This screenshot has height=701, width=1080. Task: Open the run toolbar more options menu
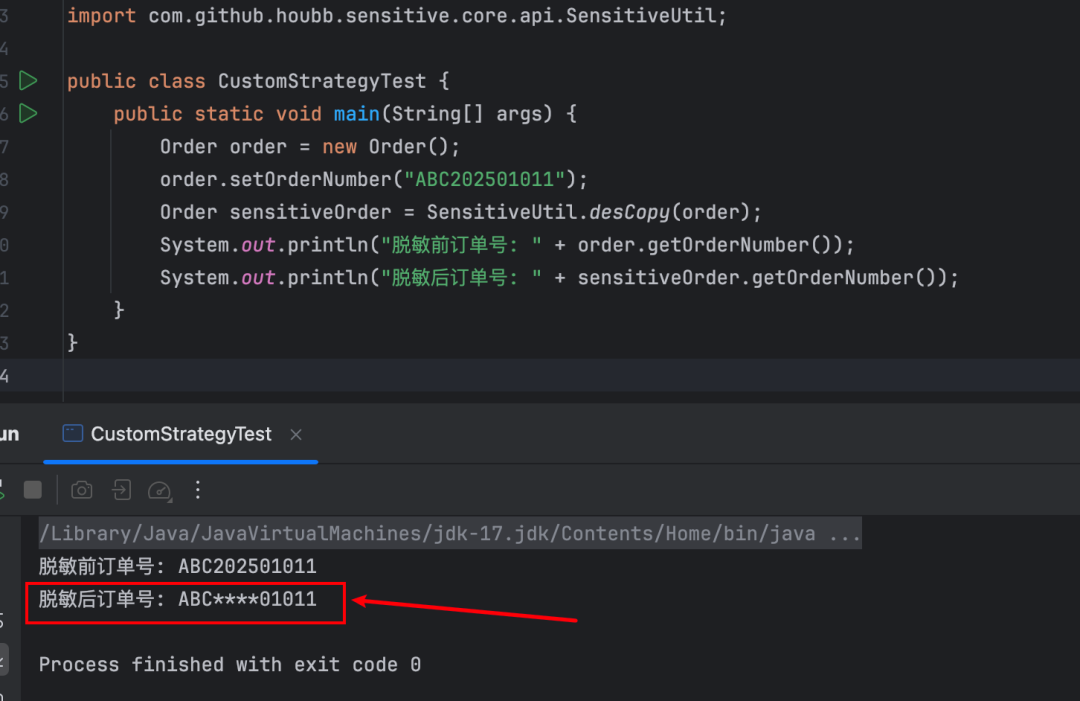click(x=198, y=490)
